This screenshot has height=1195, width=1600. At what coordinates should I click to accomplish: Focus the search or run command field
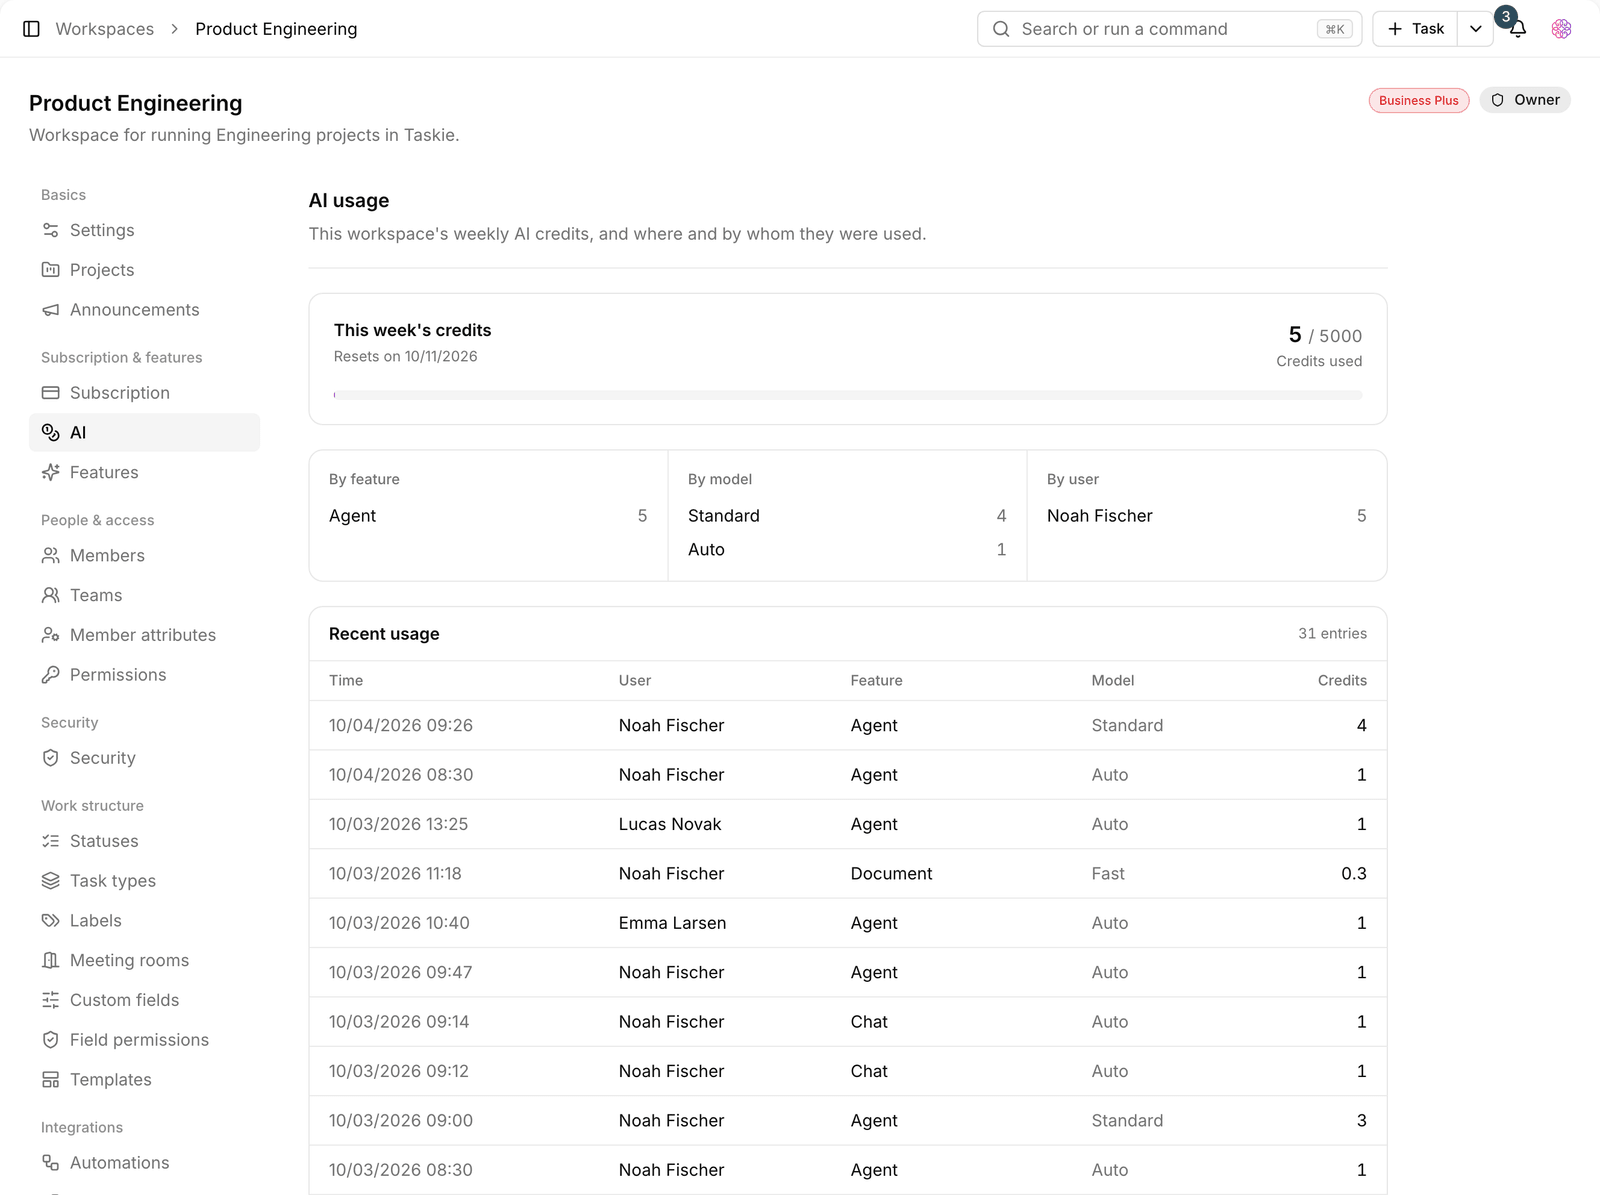click(1169, 29)
